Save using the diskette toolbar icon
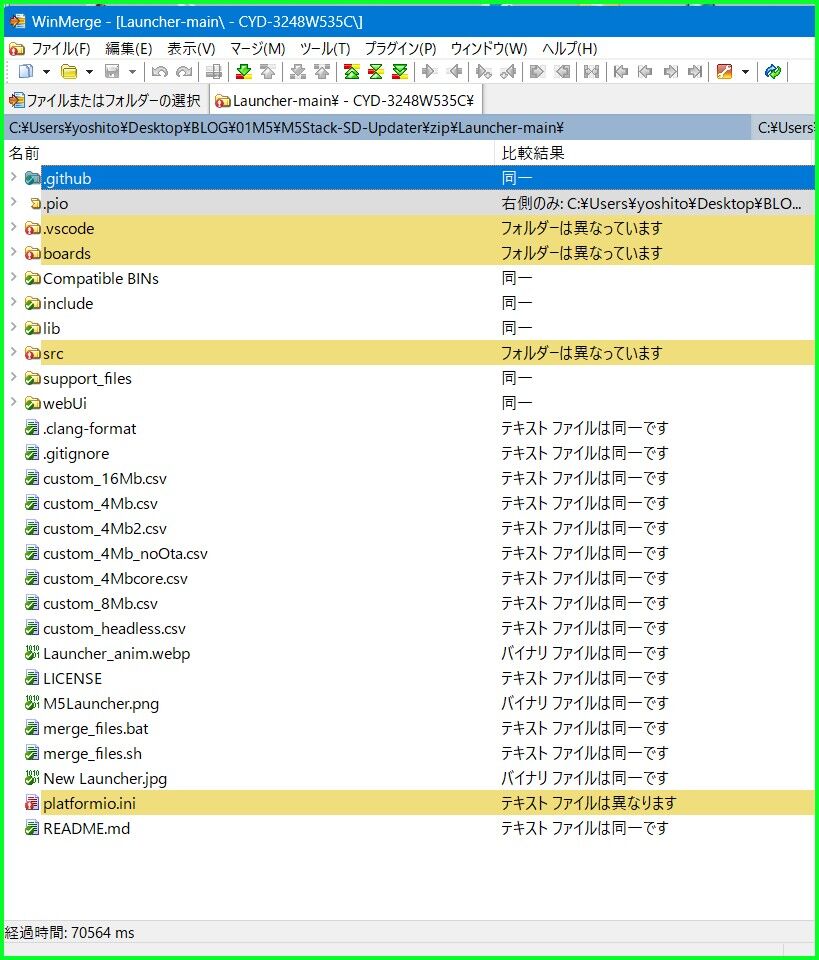Image resolution: width=819 pixels, height=960 pixels. point(113,71)
